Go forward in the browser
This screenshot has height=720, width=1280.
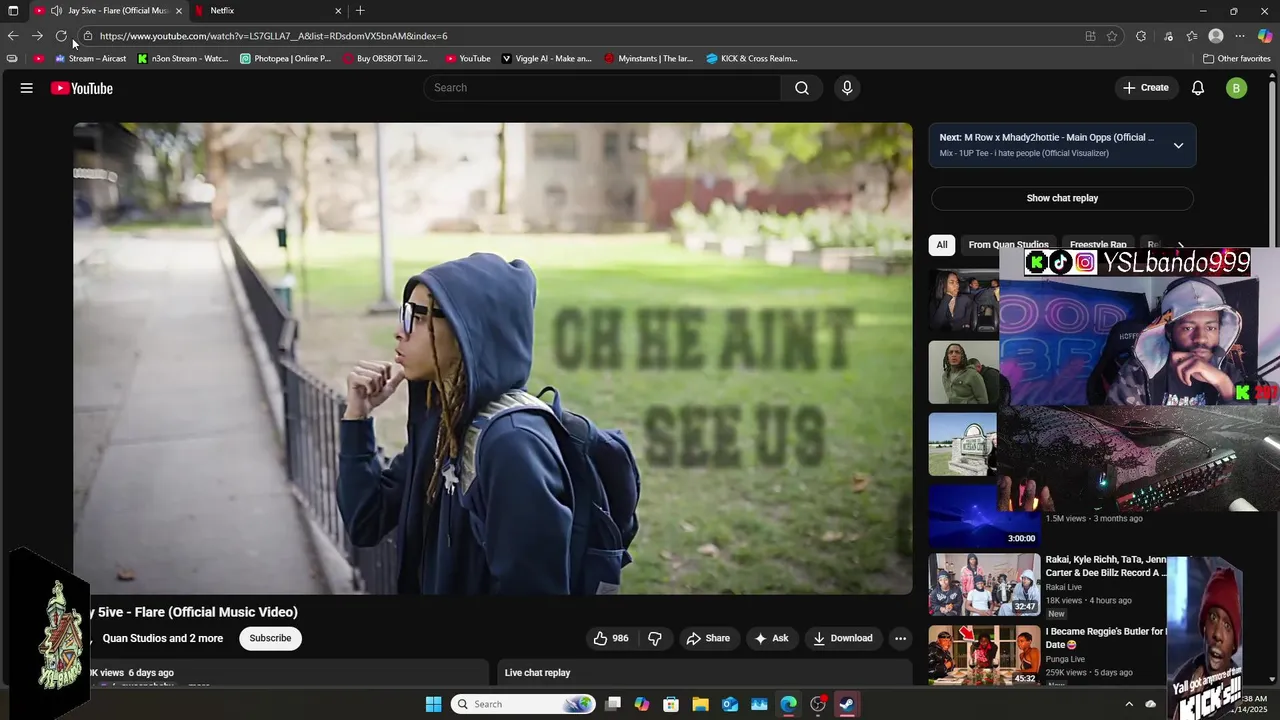(37, 36)
